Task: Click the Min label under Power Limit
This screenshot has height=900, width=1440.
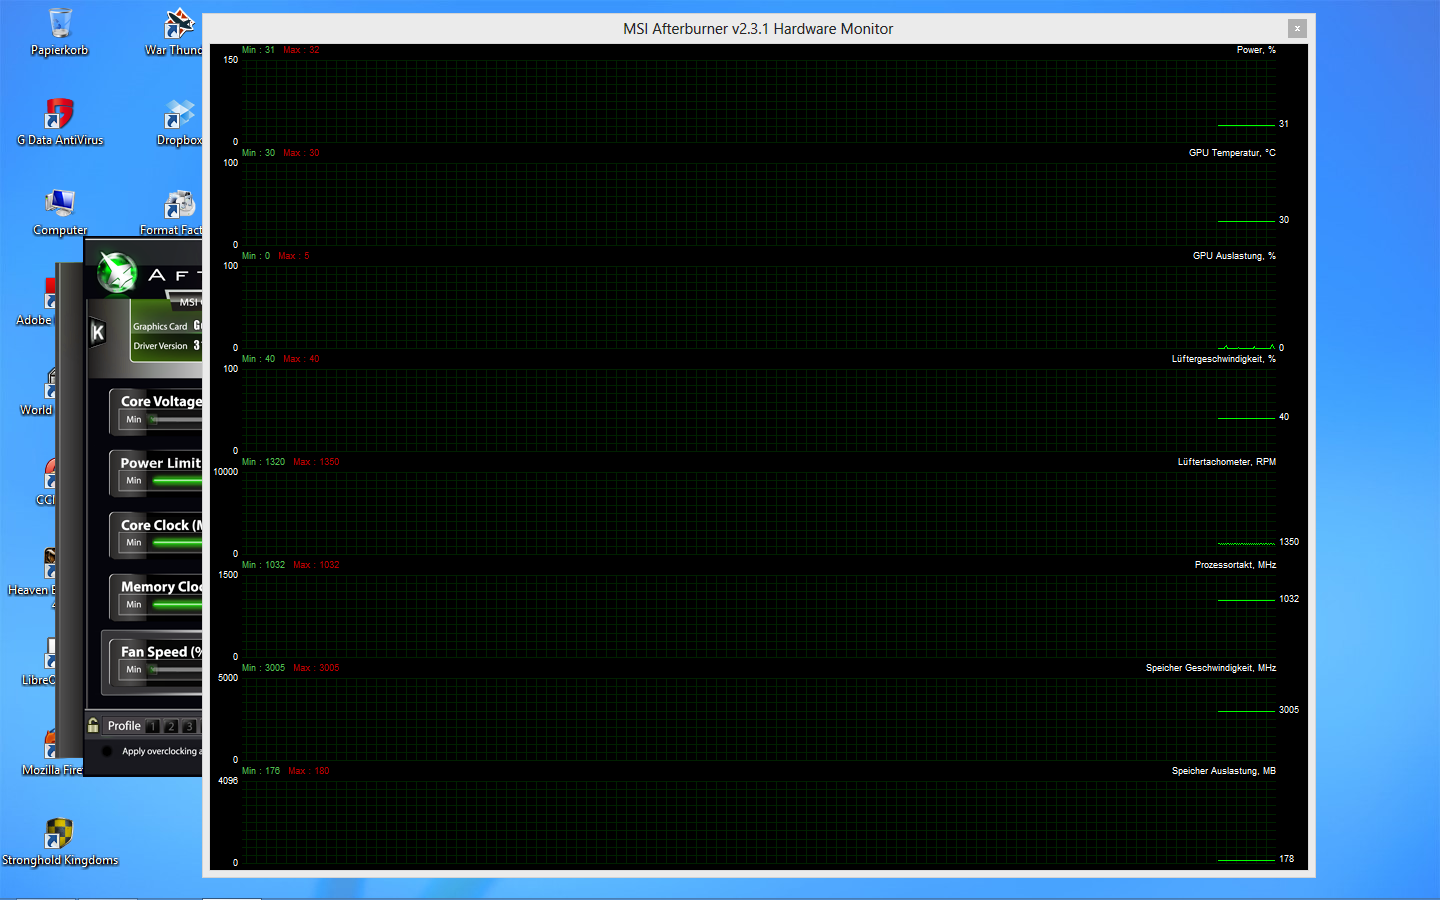Action: pos(134,481)
